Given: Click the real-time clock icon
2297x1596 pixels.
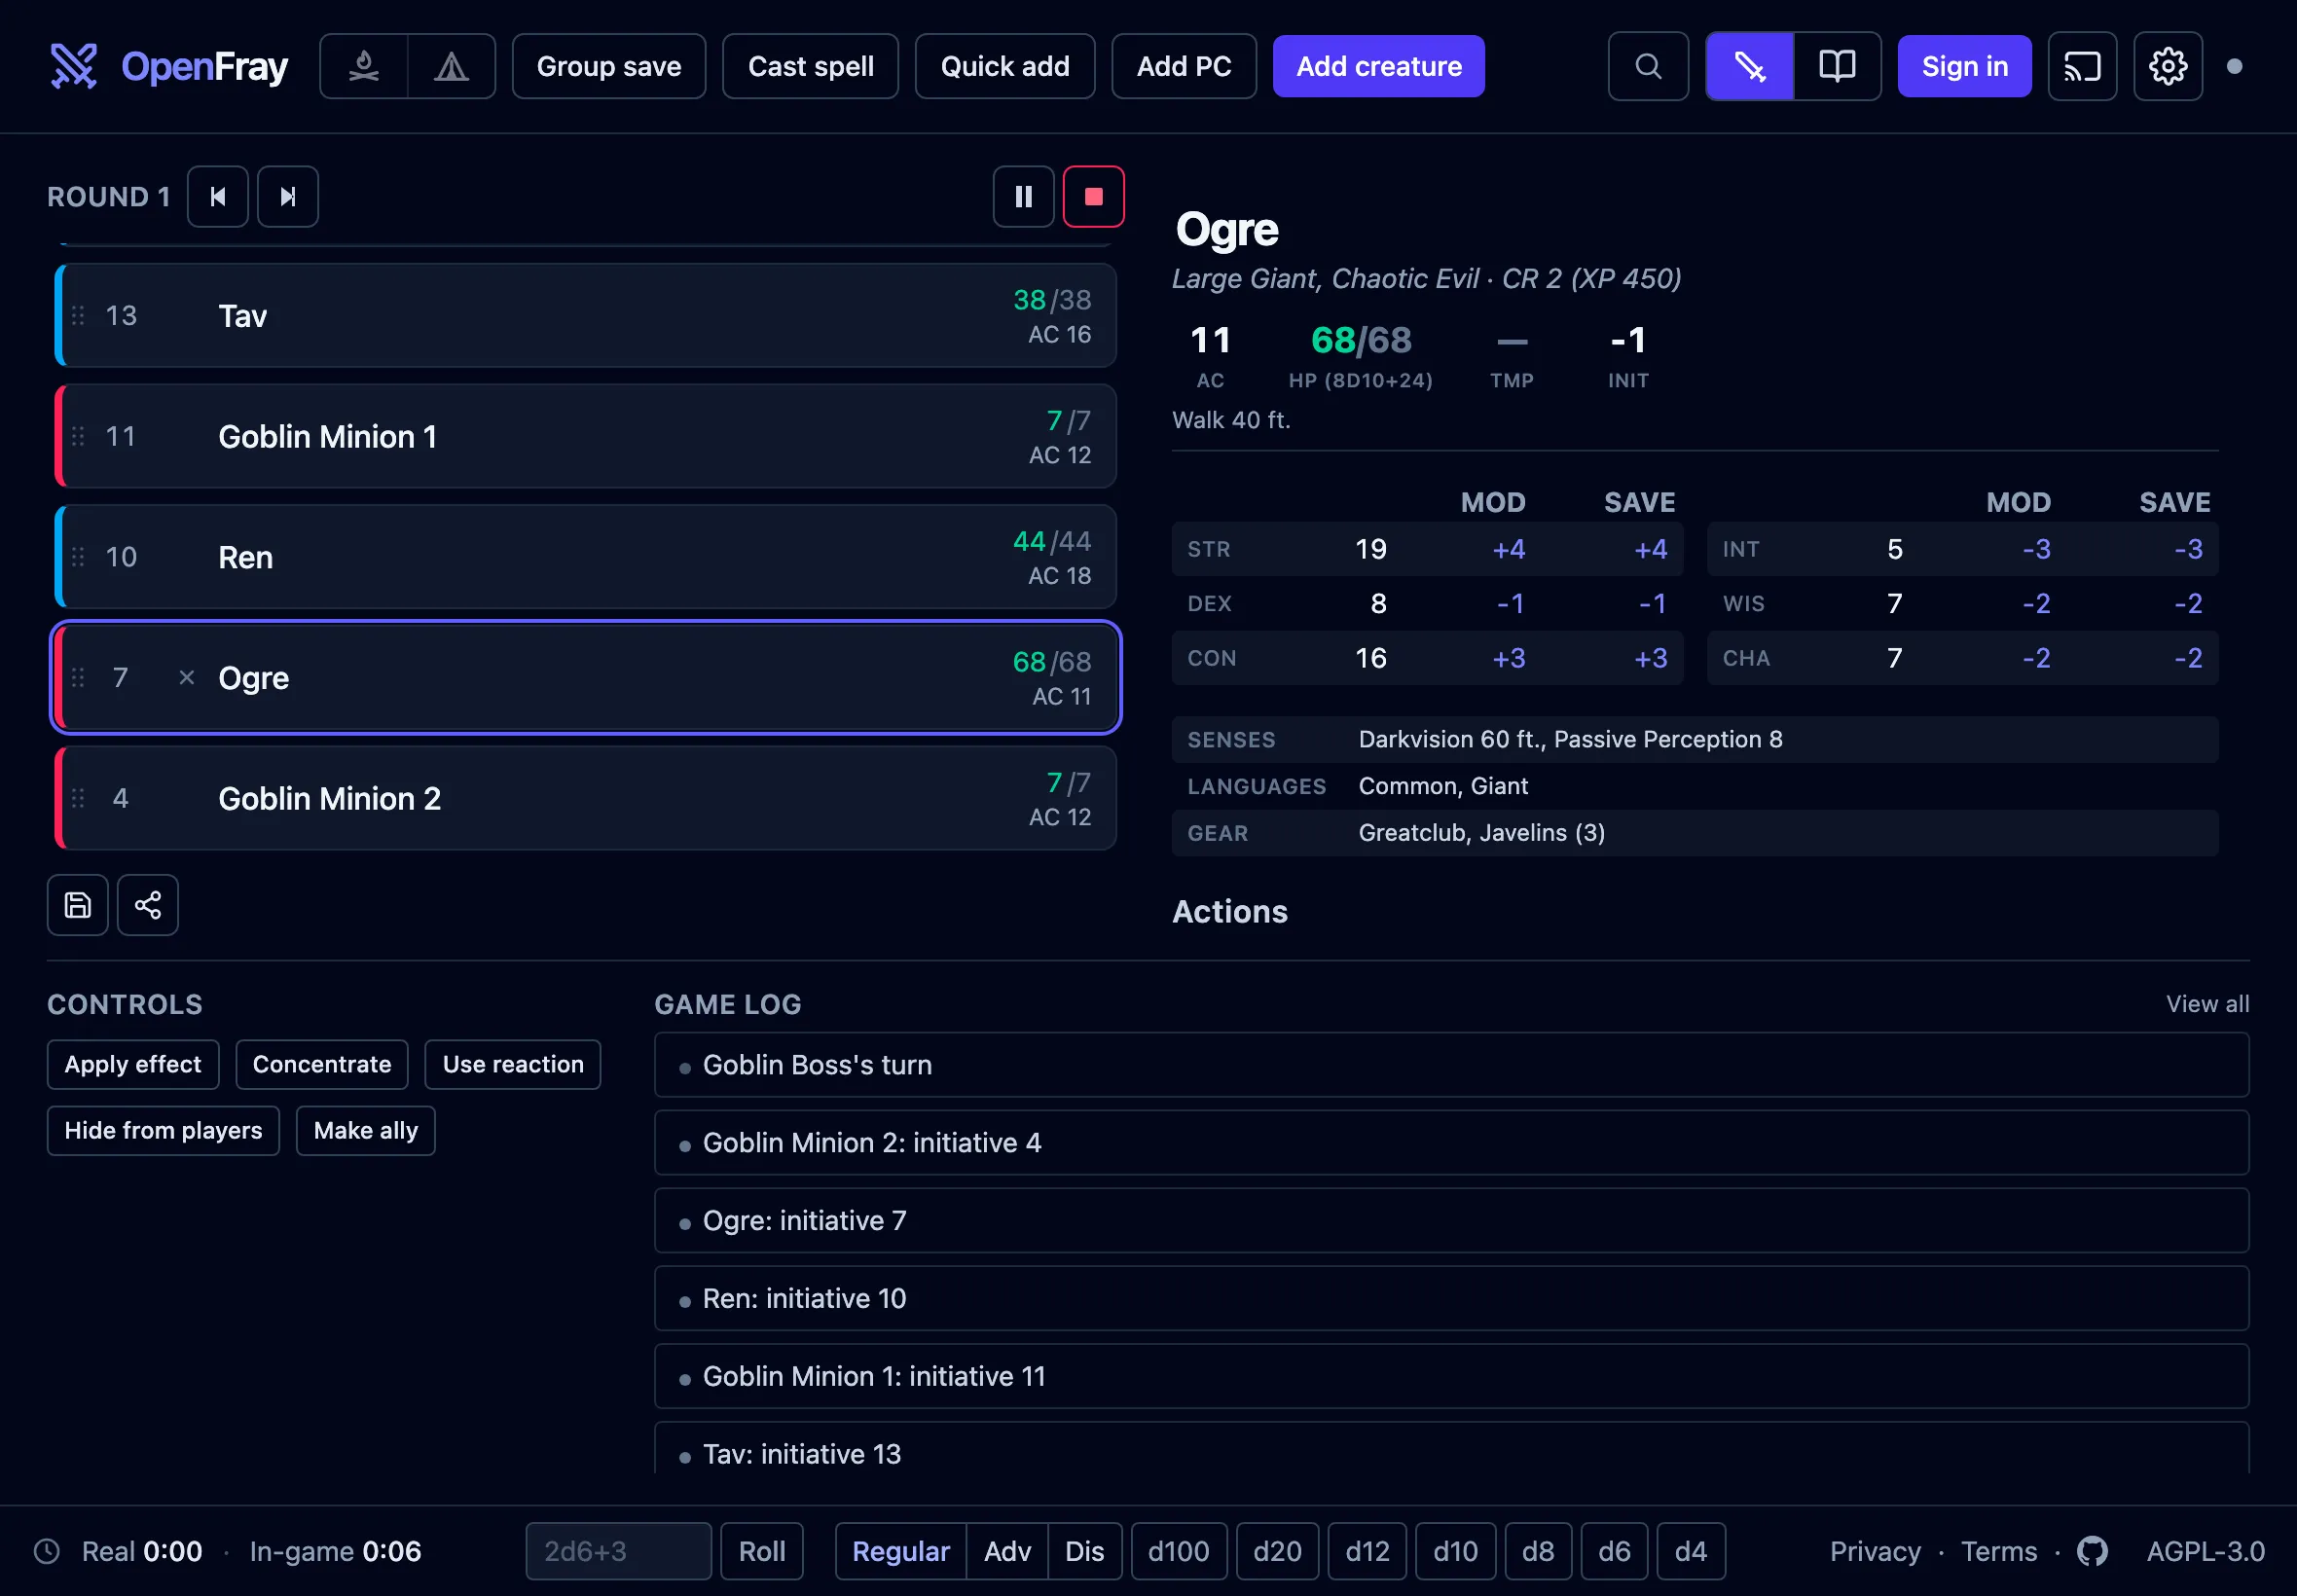Looking at the screenshot, I should [47, 1551].
